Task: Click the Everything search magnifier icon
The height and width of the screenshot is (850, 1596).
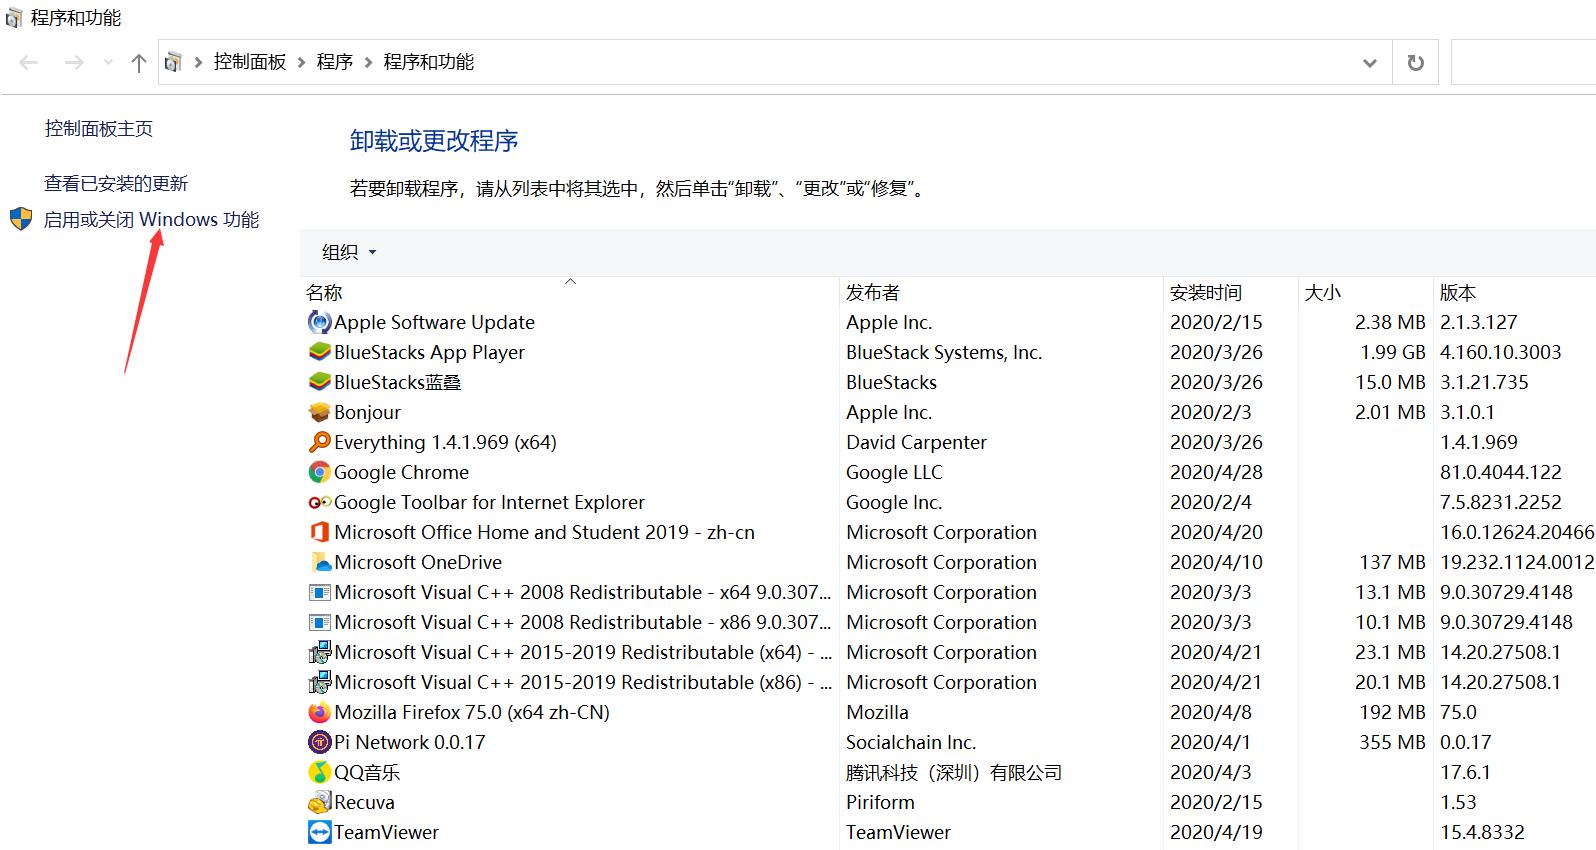Action: coord(319,442)
